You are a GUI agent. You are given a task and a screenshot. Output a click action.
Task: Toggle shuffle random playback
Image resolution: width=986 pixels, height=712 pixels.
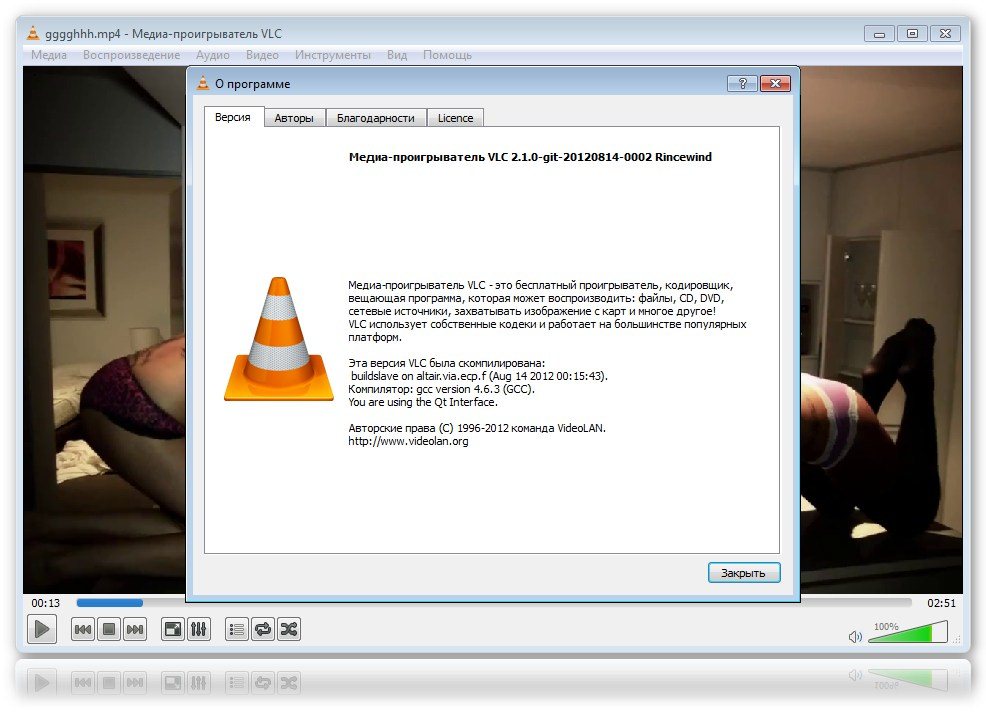(289, 629)
